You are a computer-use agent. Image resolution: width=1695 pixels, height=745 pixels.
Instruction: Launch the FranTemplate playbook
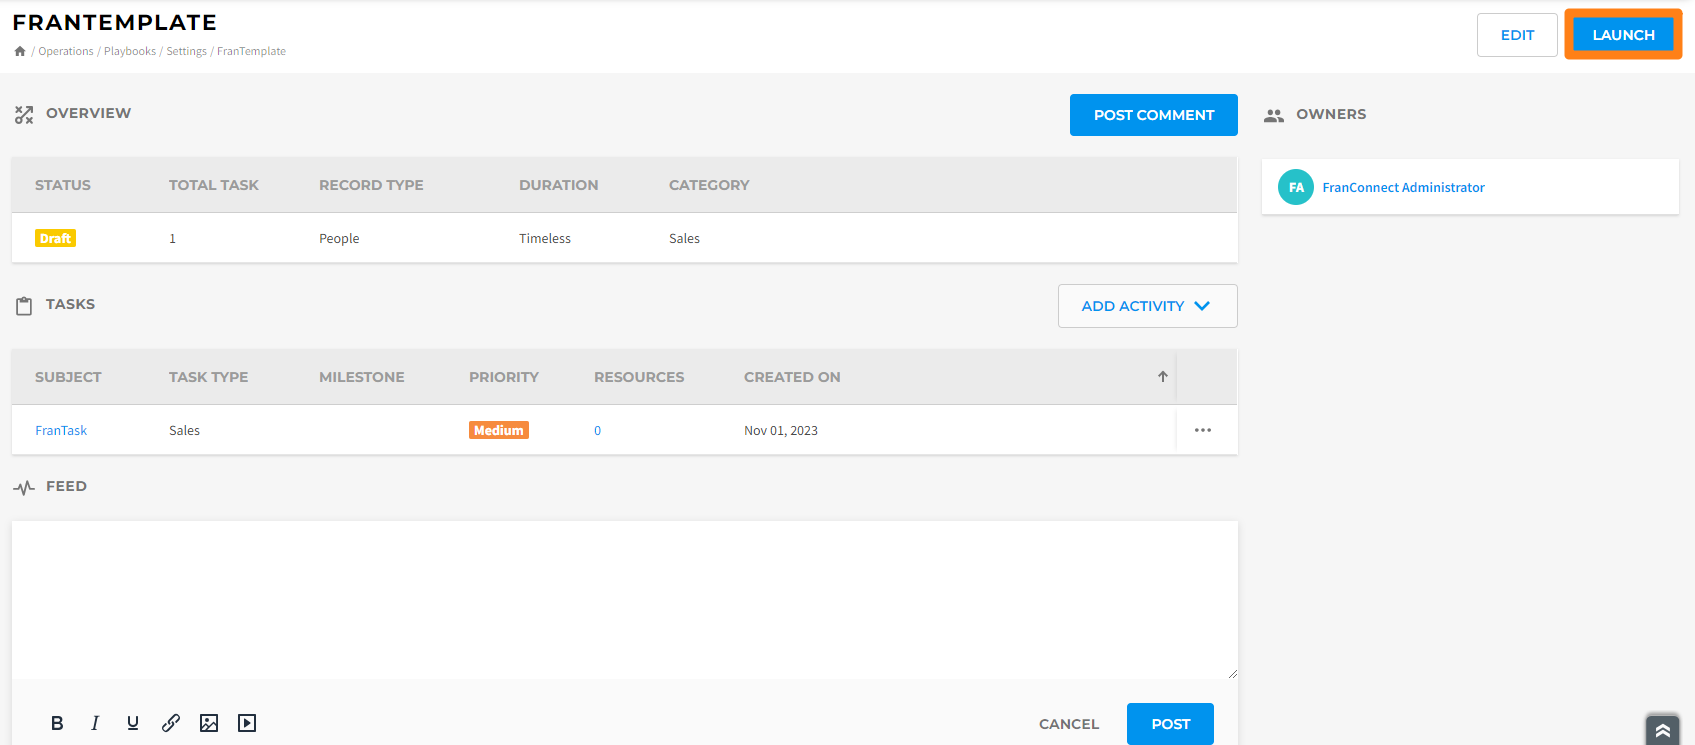(1623, 35)
